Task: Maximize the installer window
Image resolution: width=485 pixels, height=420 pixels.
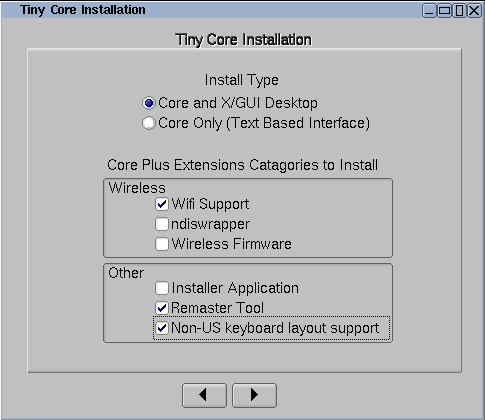Action: coord(444,10)
